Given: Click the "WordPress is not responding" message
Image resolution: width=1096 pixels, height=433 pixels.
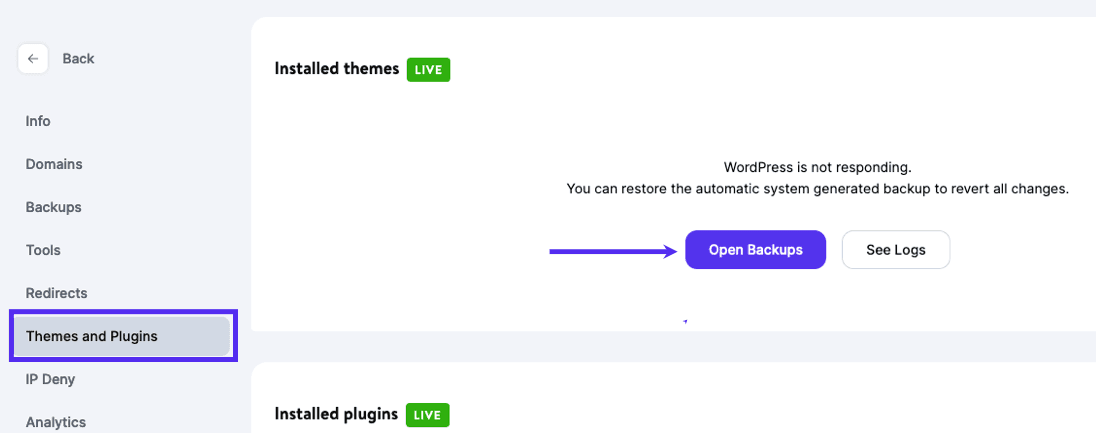Looking at the screenshot, I should pos(817,167).
